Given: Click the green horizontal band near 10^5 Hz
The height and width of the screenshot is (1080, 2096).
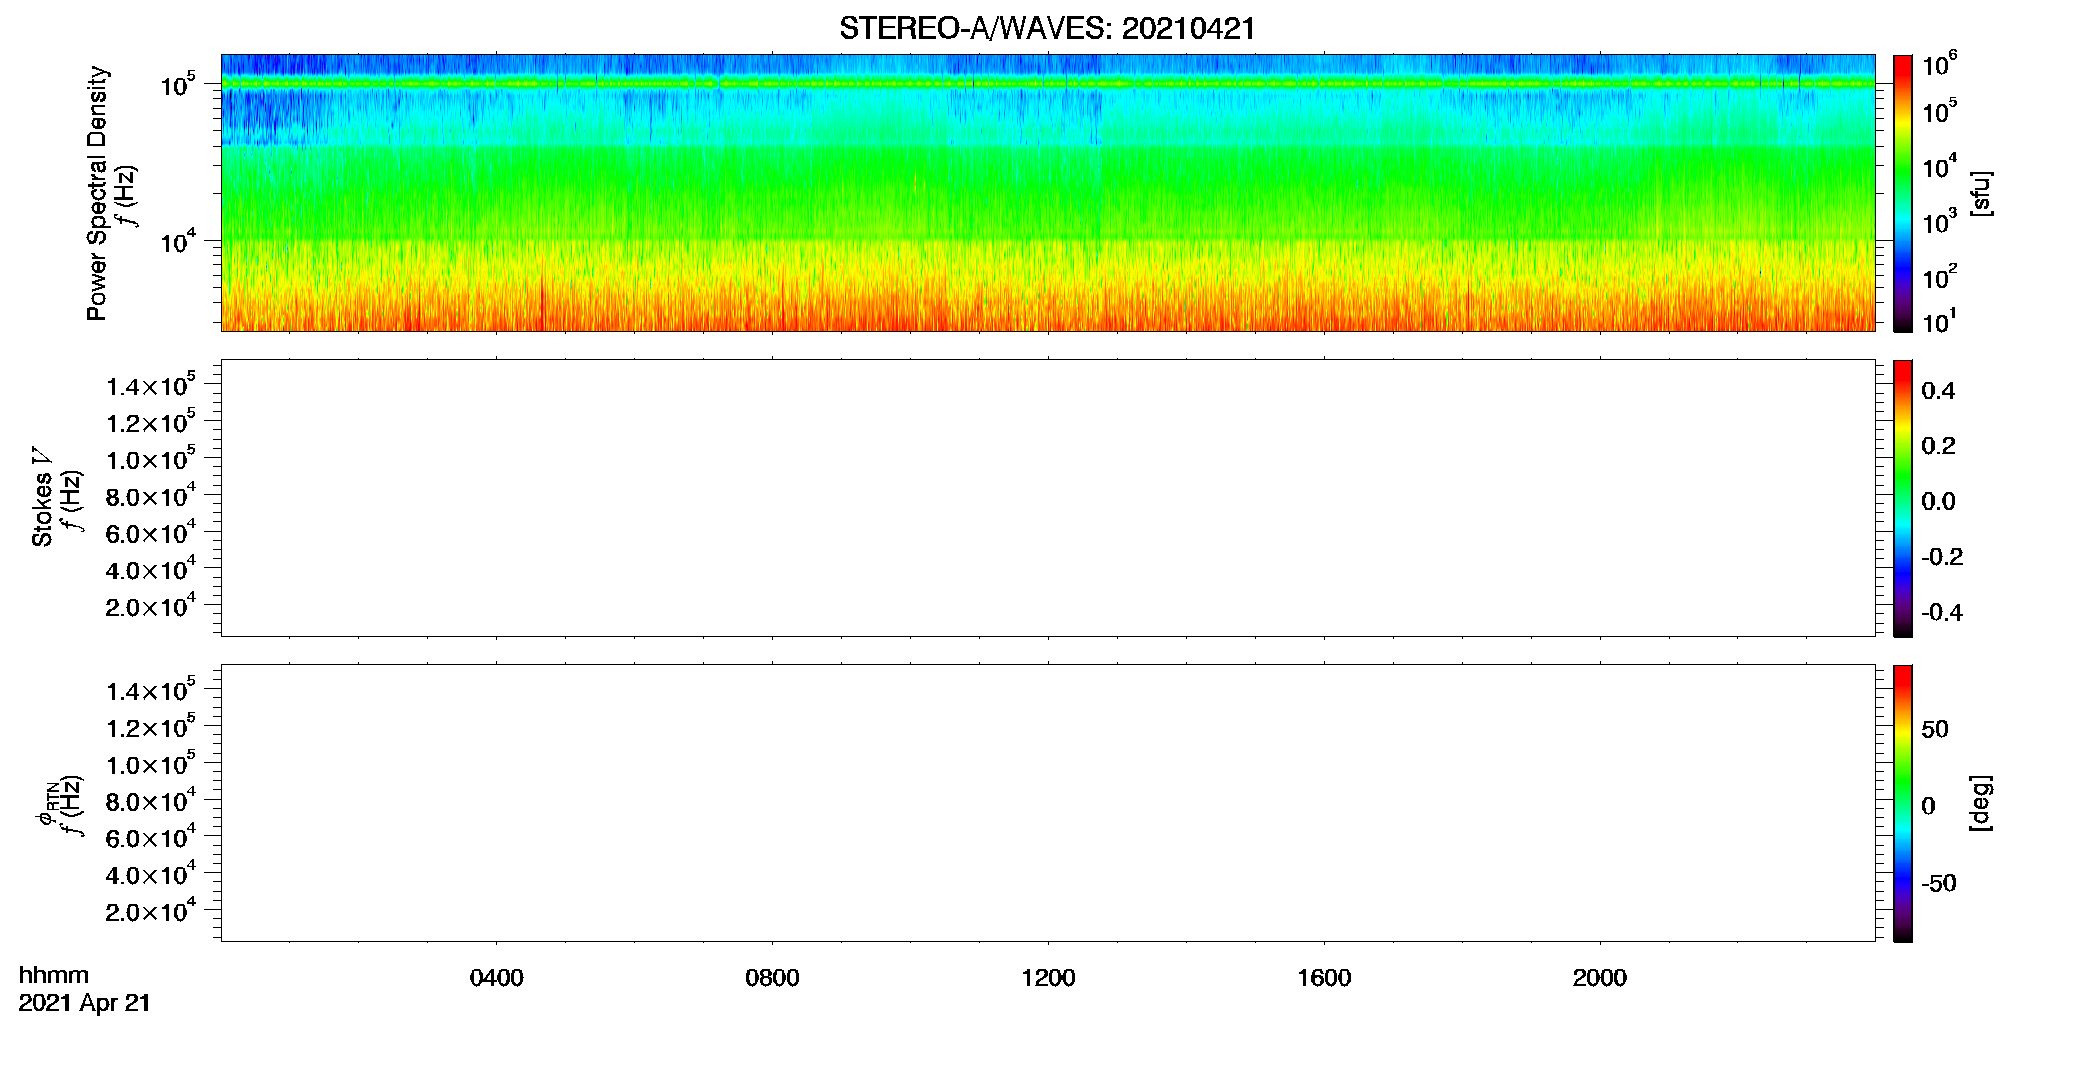Looking at the screenshot, I should [1047, 84].
